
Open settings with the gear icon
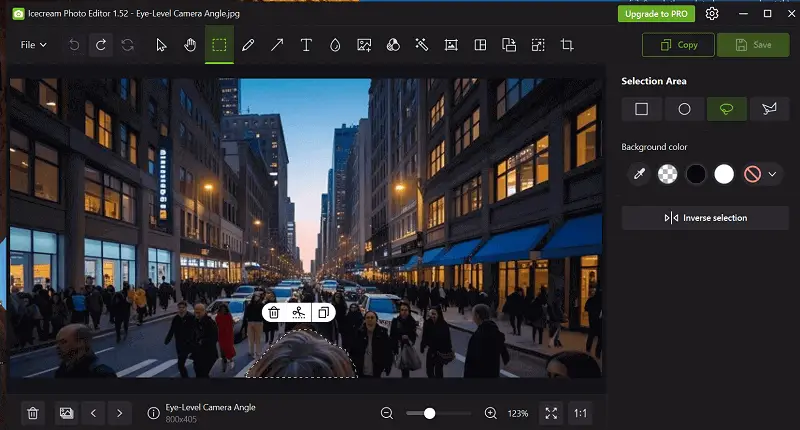coord(712,14)
